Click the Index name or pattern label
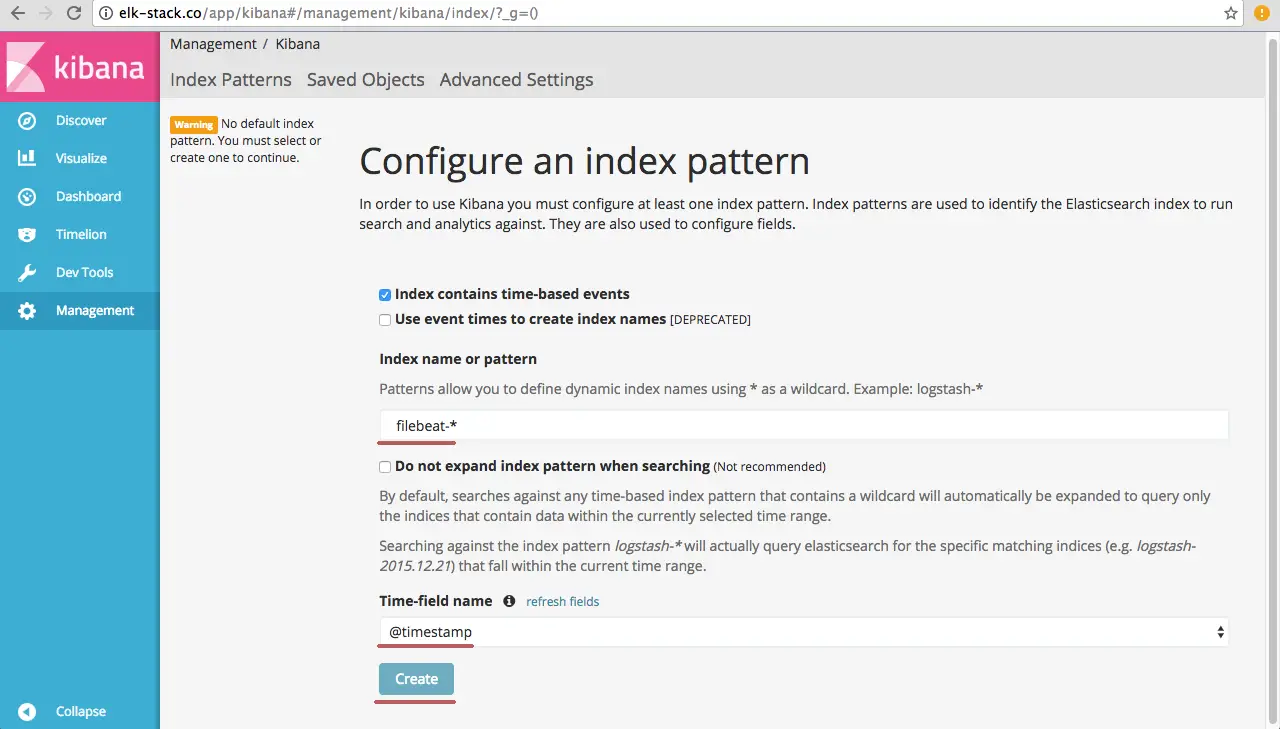1280x729 pixels. (x=458, y=359)
